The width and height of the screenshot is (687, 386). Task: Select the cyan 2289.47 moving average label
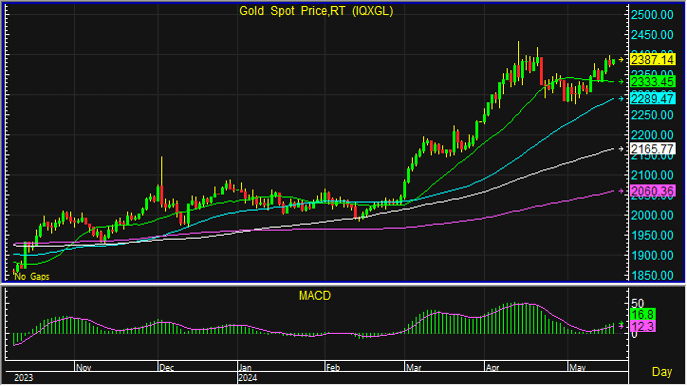(x=653, y=99)
